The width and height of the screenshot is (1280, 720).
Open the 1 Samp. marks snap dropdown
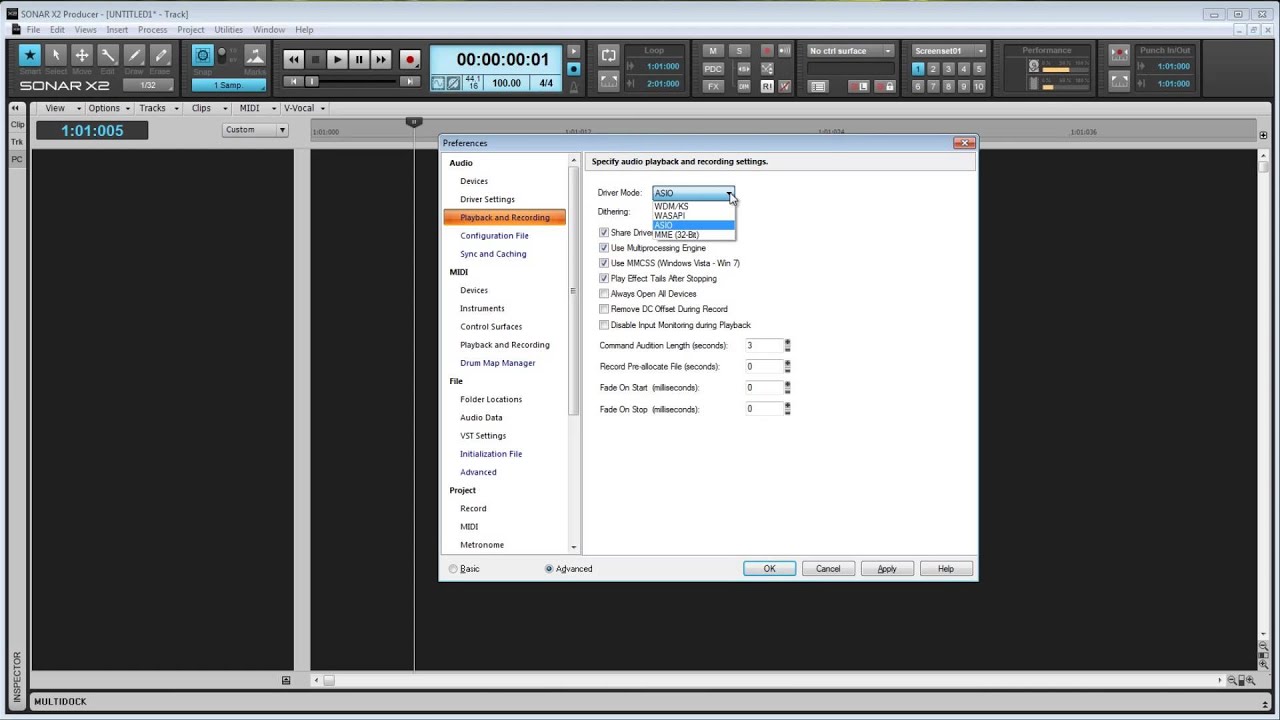[228, 85]
